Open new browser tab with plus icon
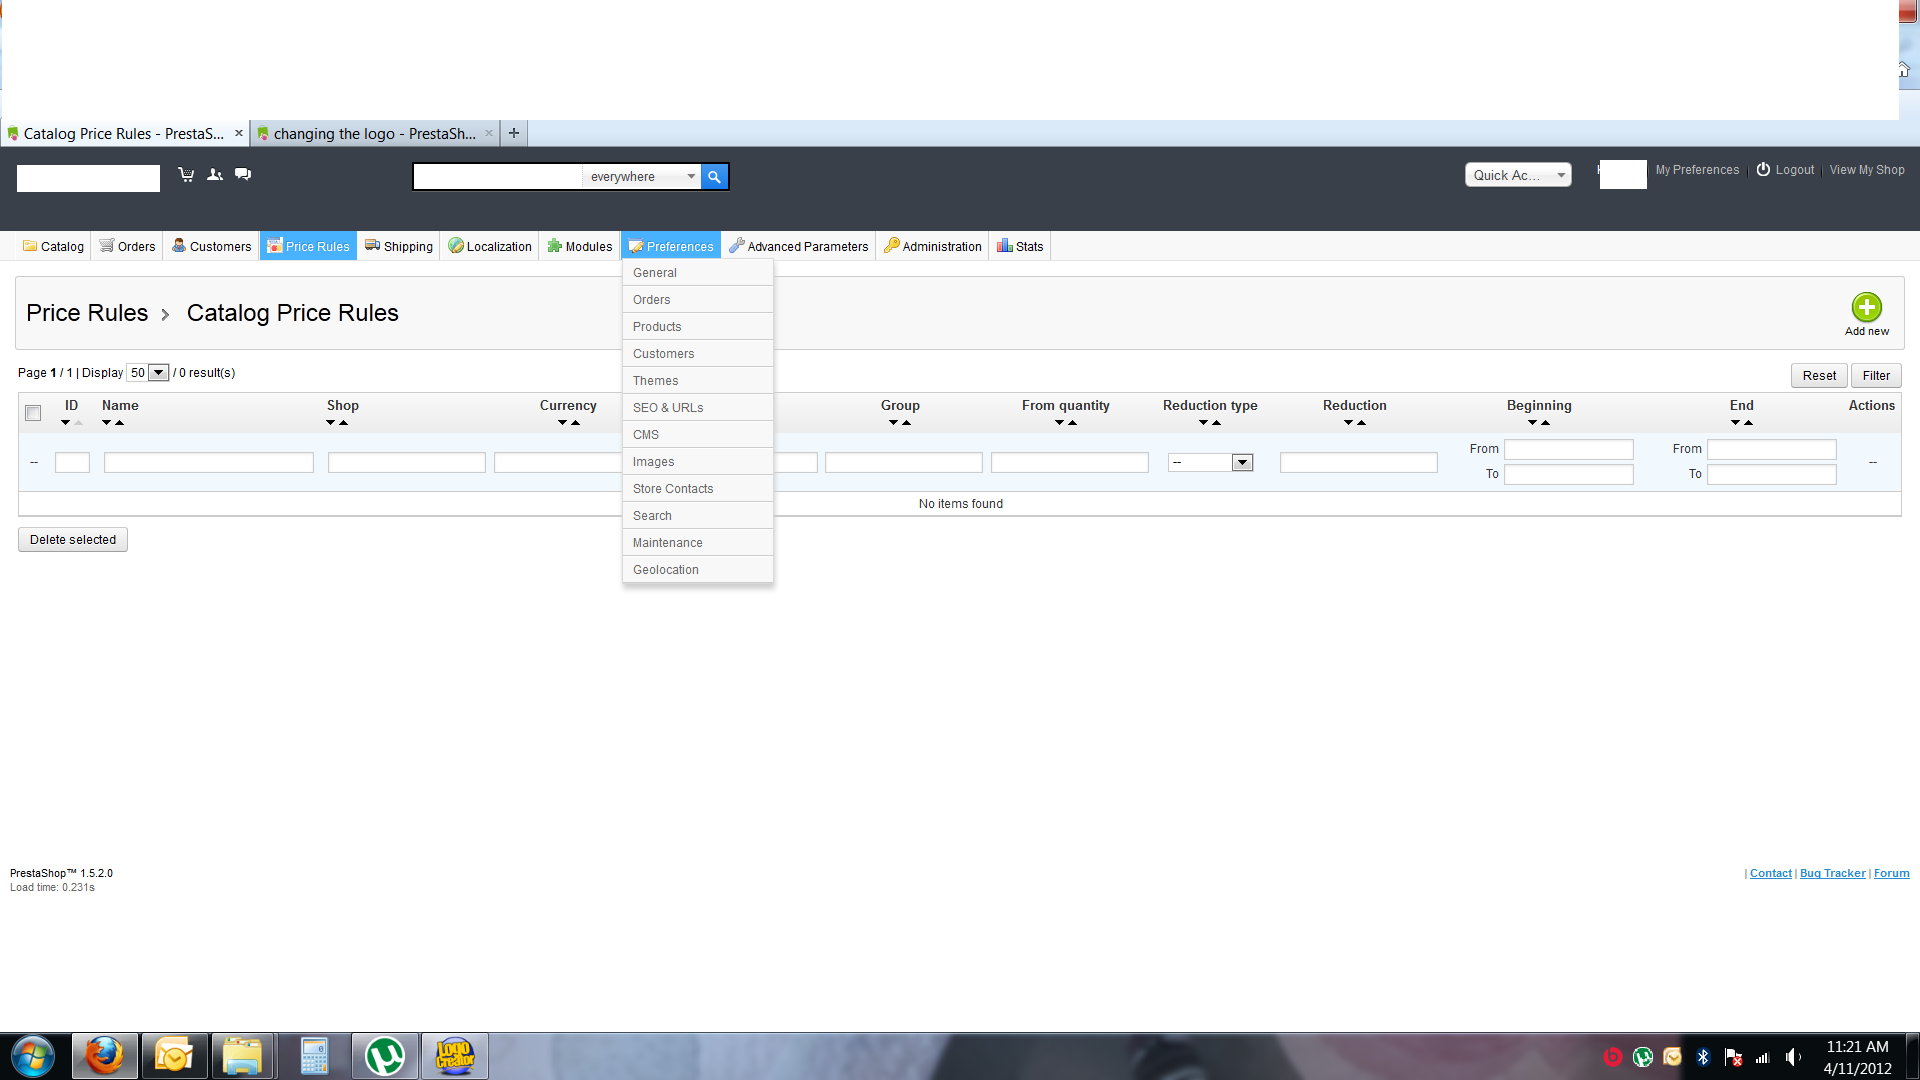Viewport: 1920px width, 1080px height. click(514, 133)
